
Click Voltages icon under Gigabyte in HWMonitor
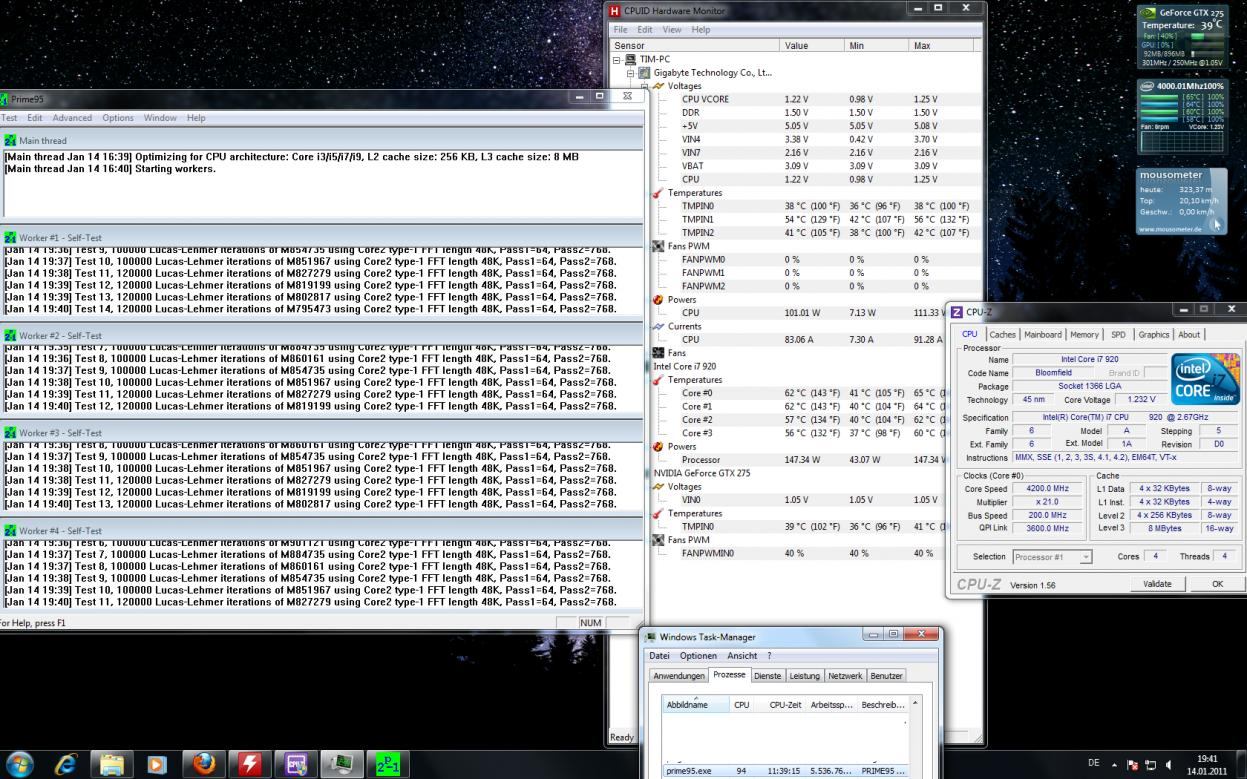click(x=657, y=86)
